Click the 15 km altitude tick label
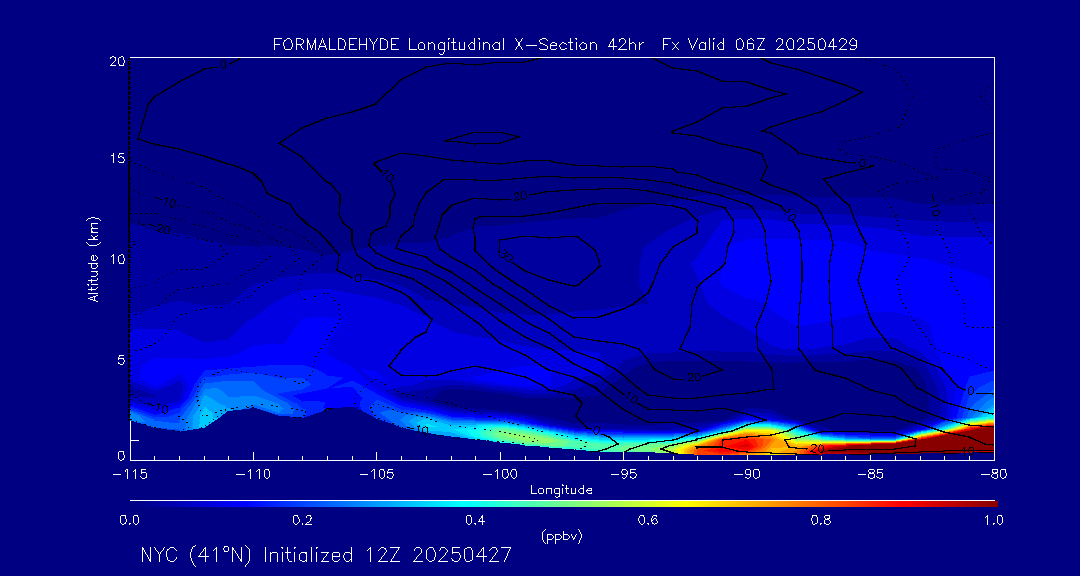The image size is (1080, 576). click(116, 160)
